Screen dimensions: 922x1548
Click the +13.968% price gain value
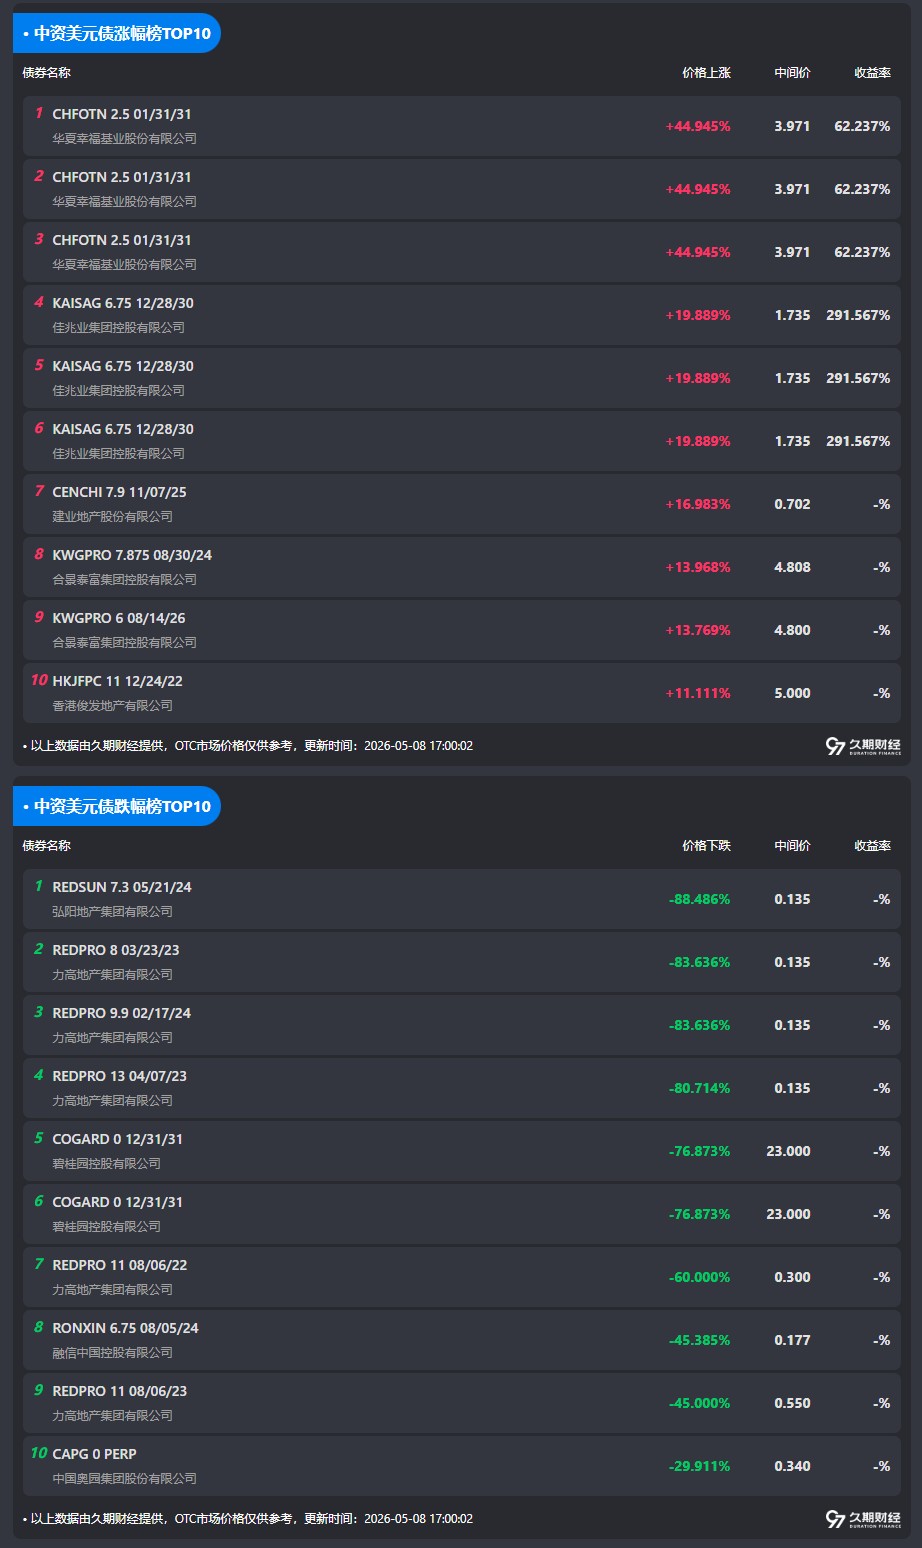(698, 568)
